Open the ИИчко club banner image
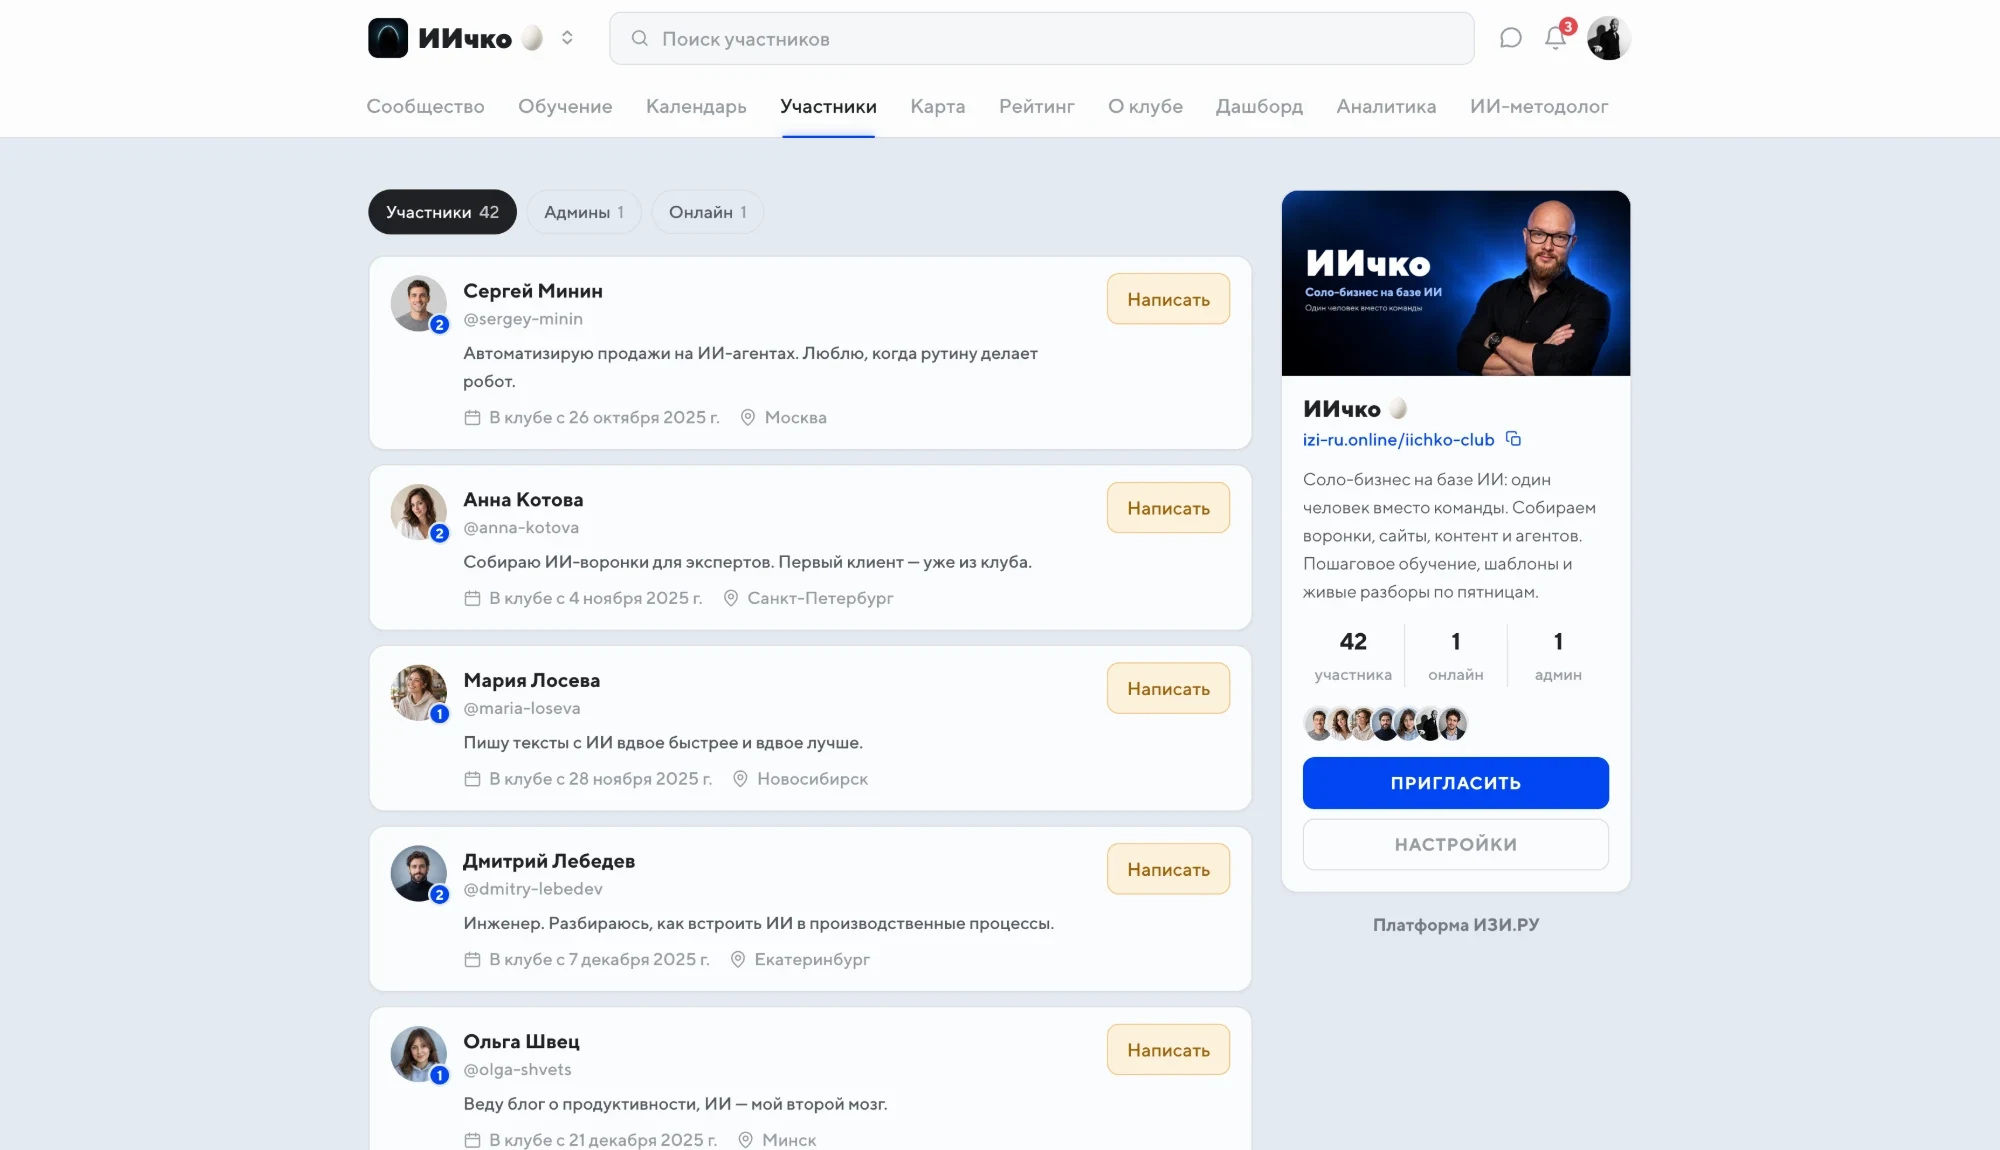Image resolution: width=2000 pixels, height=1150 pixels. point(1455,283)
